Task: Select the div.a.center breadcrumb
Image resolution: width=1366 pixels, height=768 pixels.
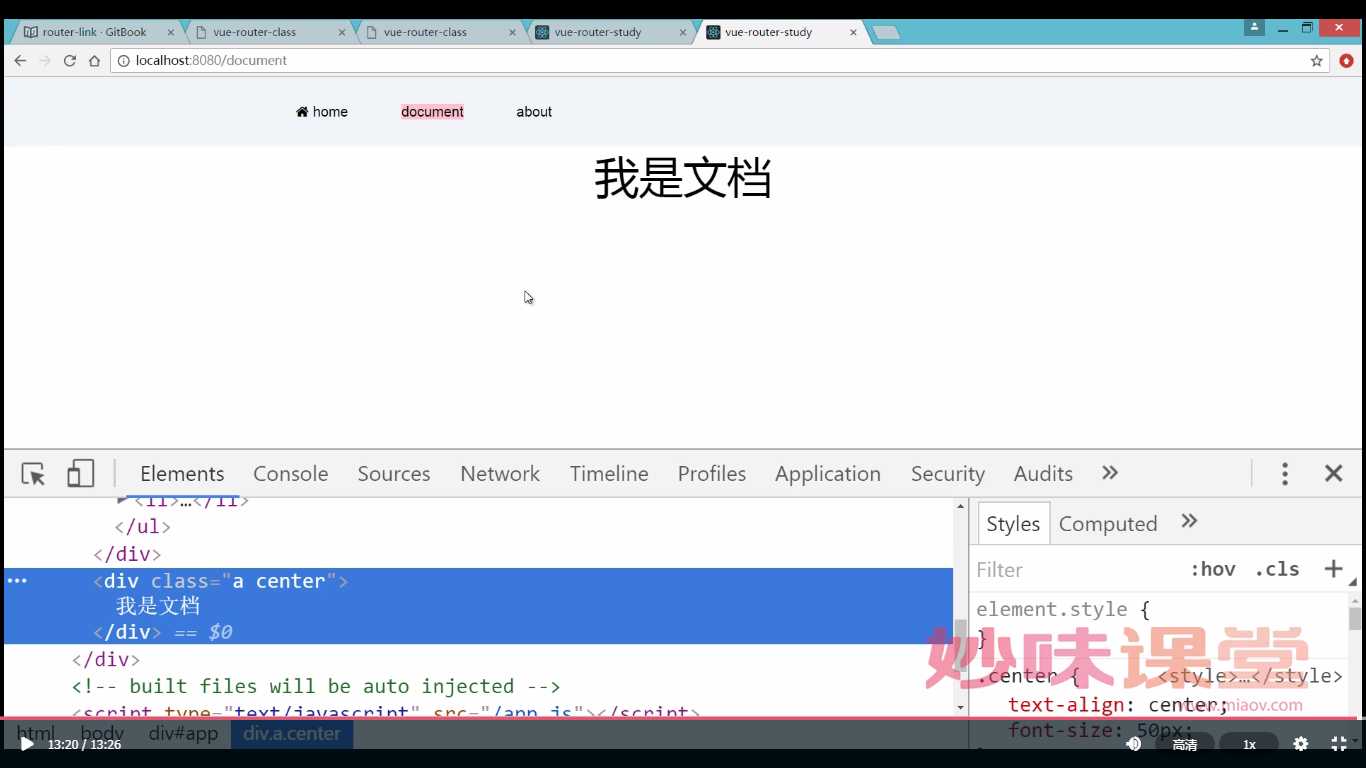Action: (x=292, y=733)
